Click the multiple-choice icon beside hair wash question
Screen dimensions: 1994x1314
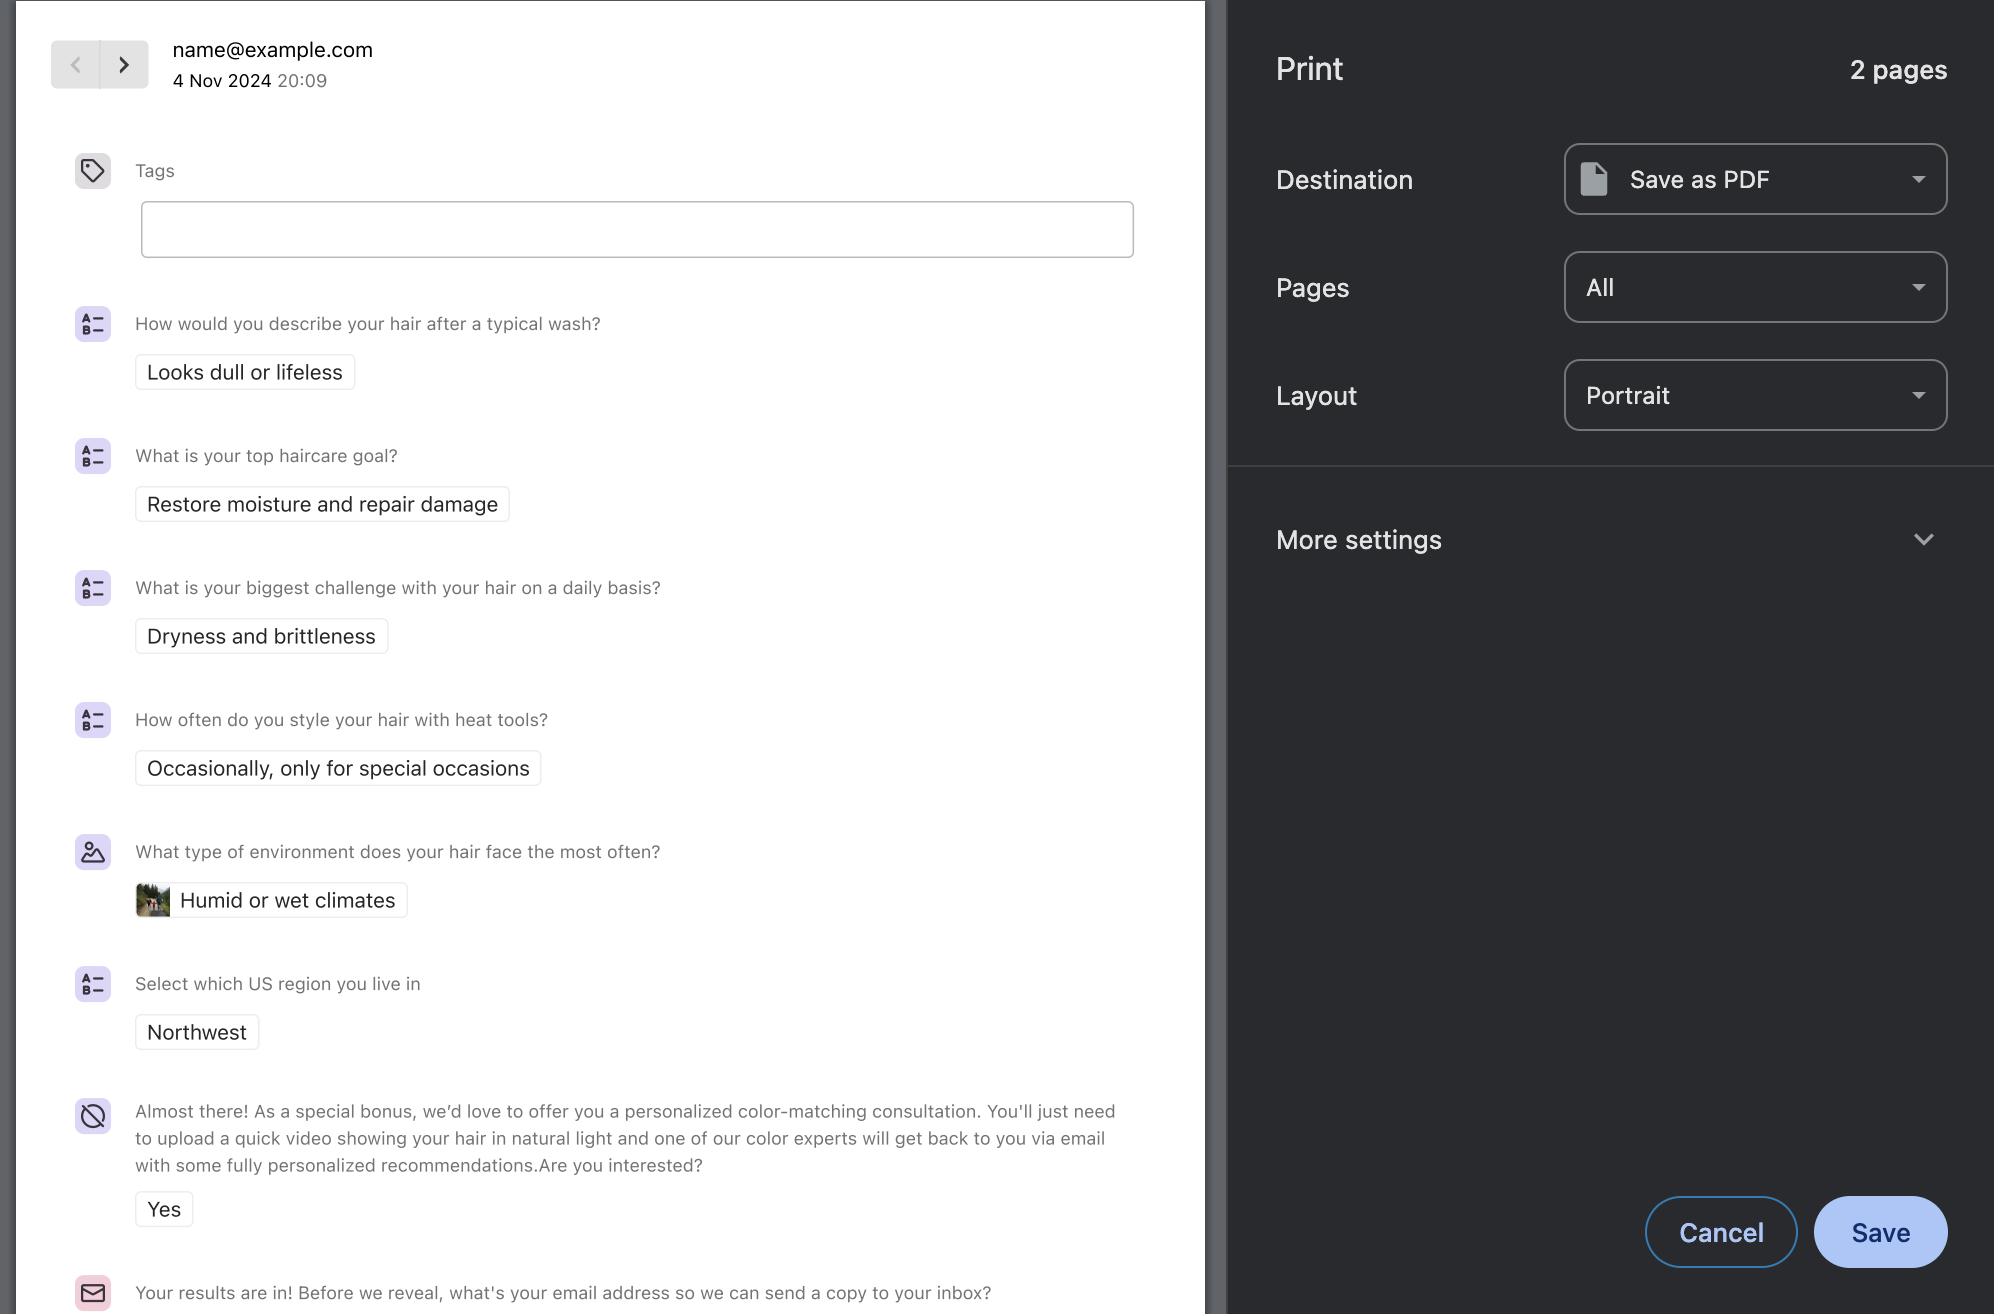[93, 324]
